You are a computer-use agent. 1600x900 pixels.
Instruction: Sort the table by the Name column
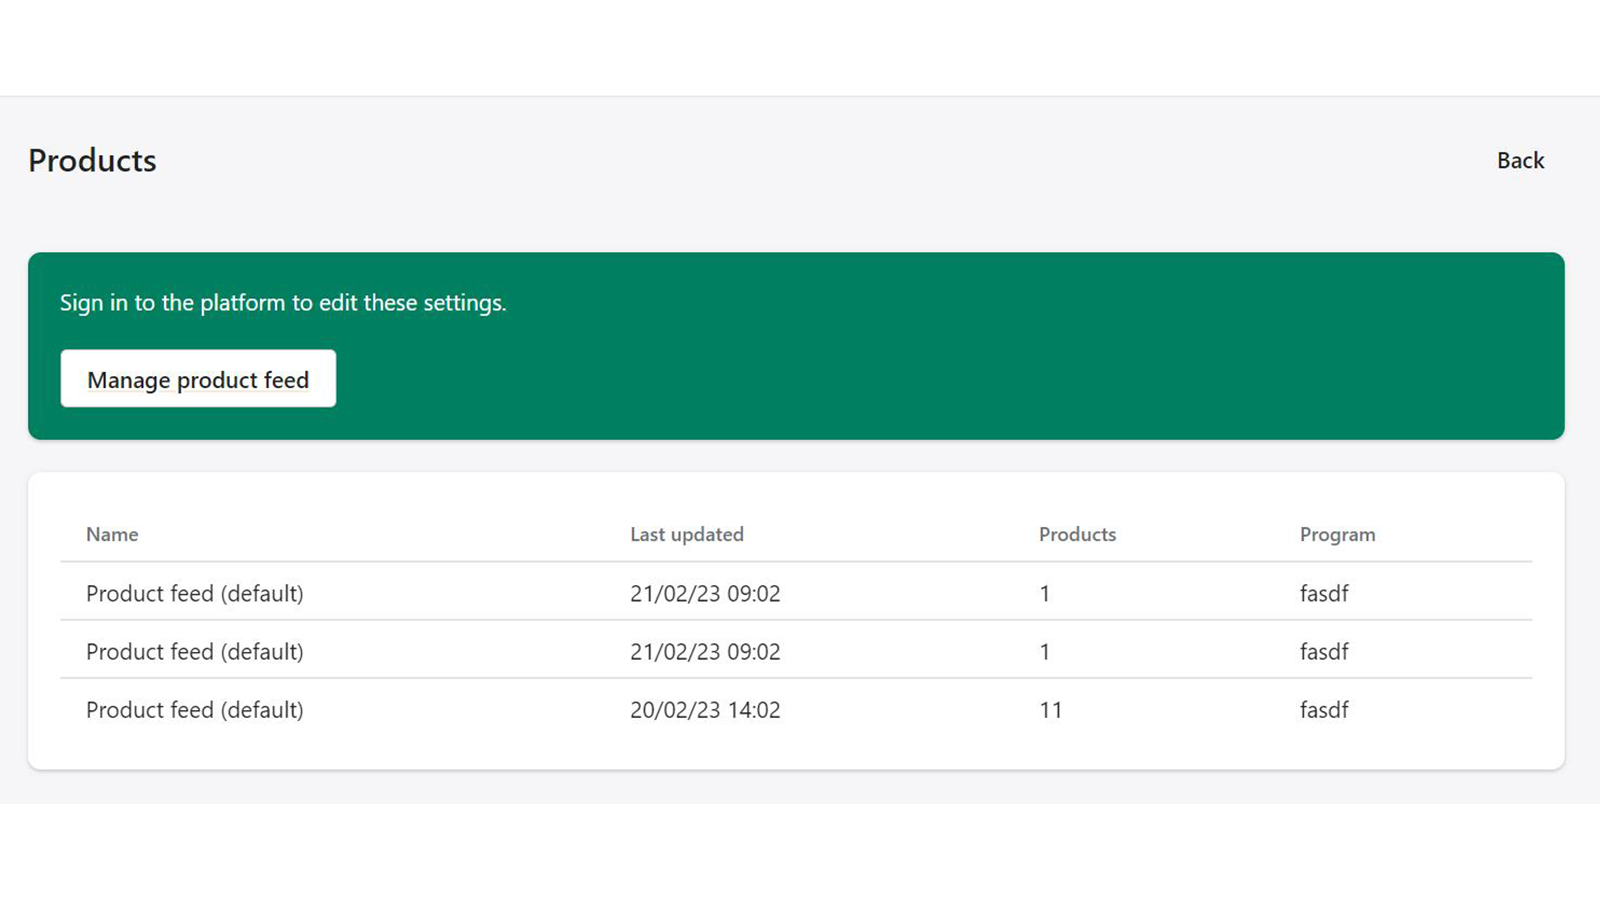pyautogui.click(x=111, y=534)
